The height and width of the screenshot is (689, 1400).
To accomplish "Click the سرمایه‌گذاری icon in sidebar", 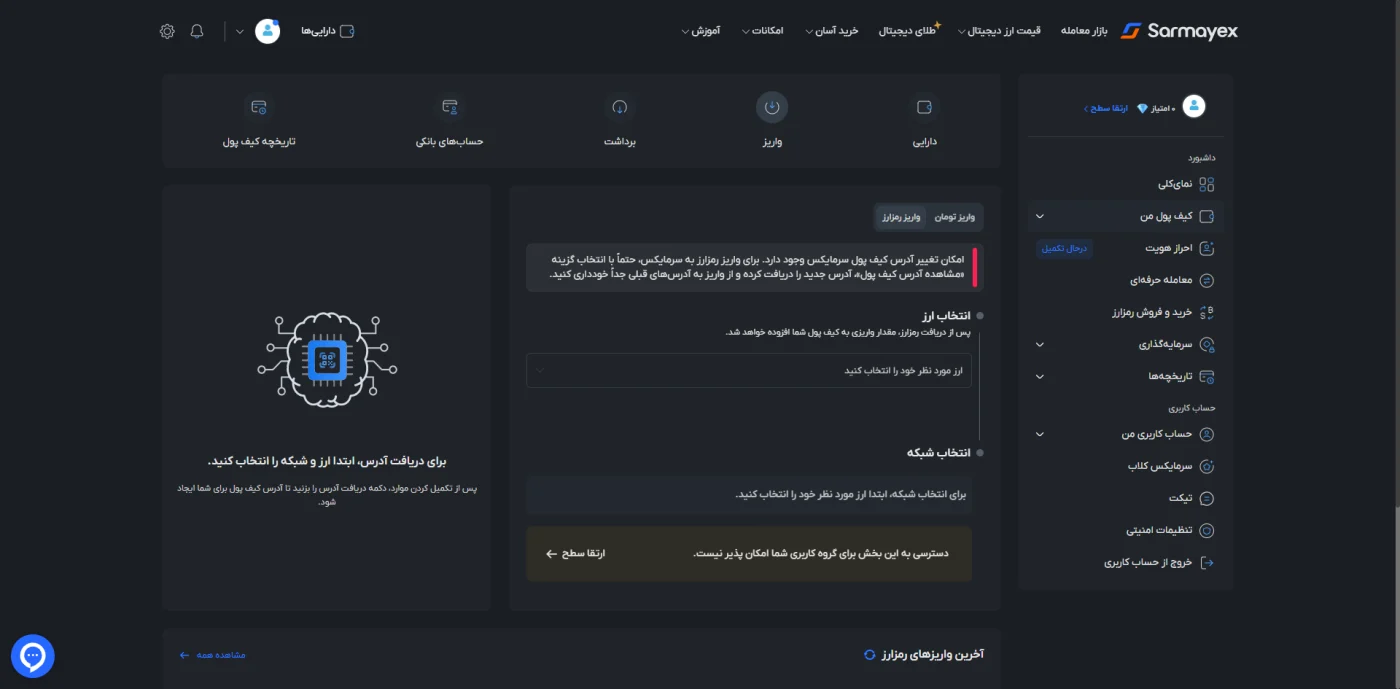I will (x=1207, y=344).
